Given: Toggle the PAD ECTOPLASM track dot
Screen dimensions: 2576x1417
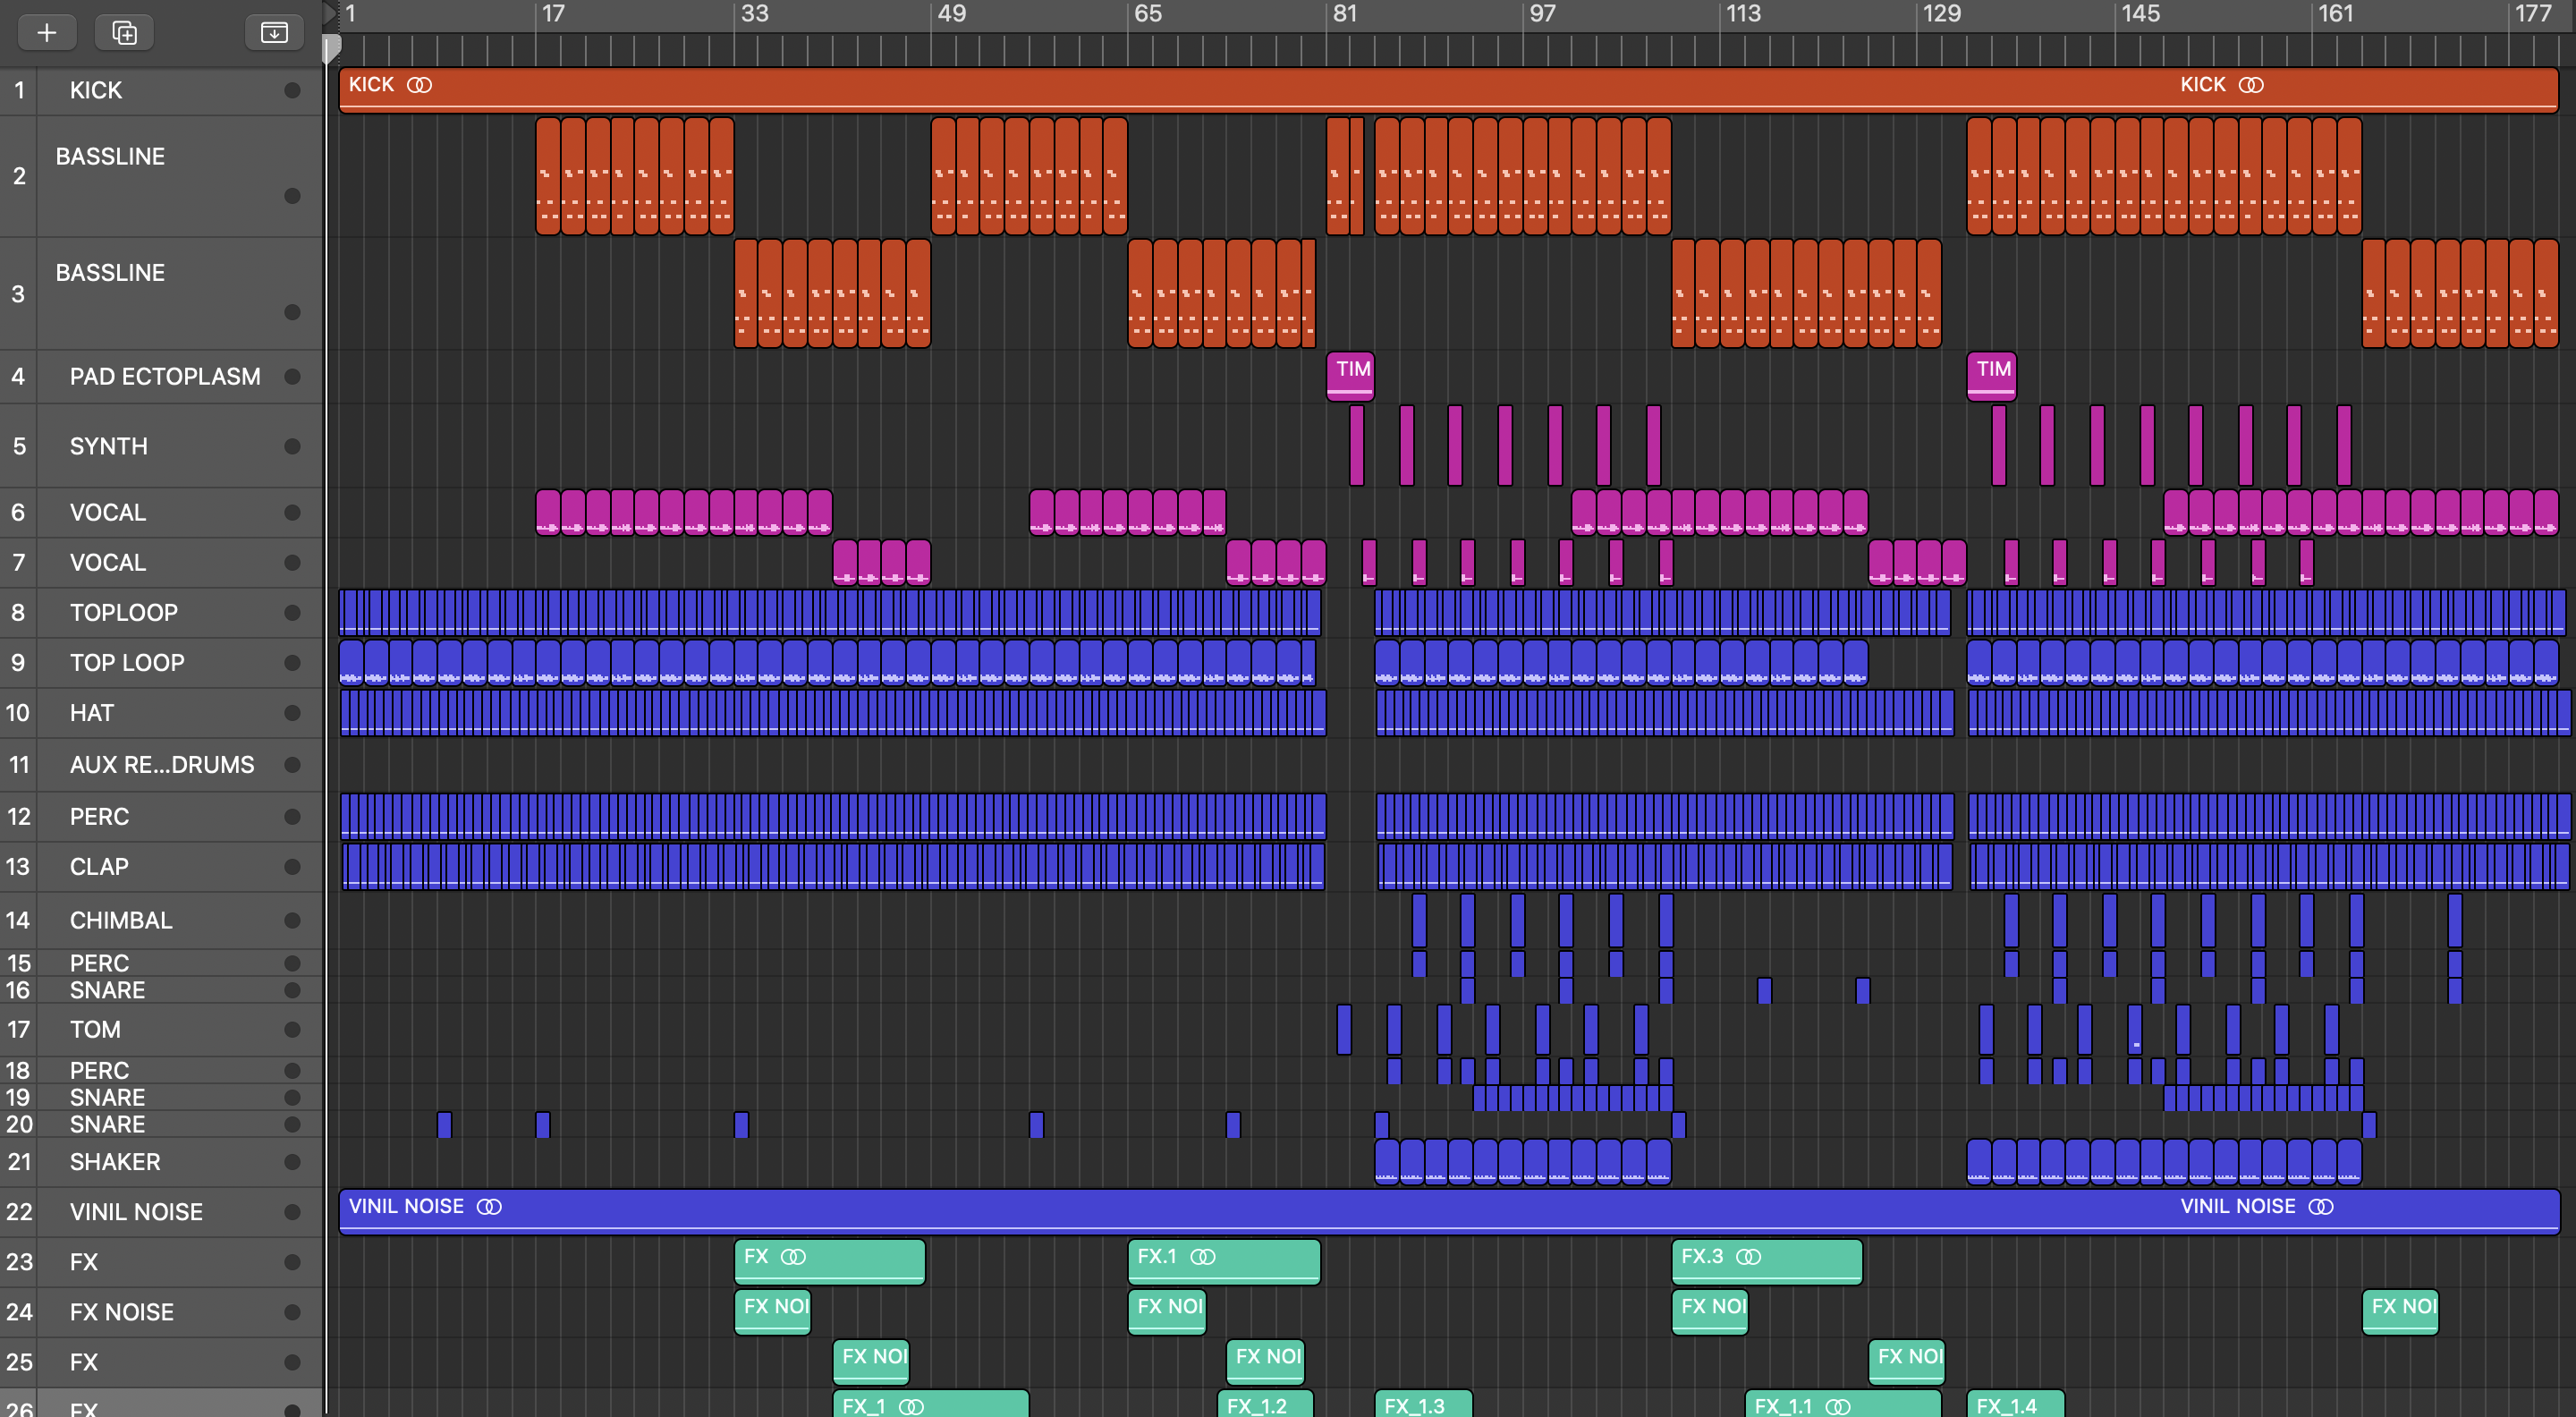Looking at the screenshot, I should tap(292, 377).
